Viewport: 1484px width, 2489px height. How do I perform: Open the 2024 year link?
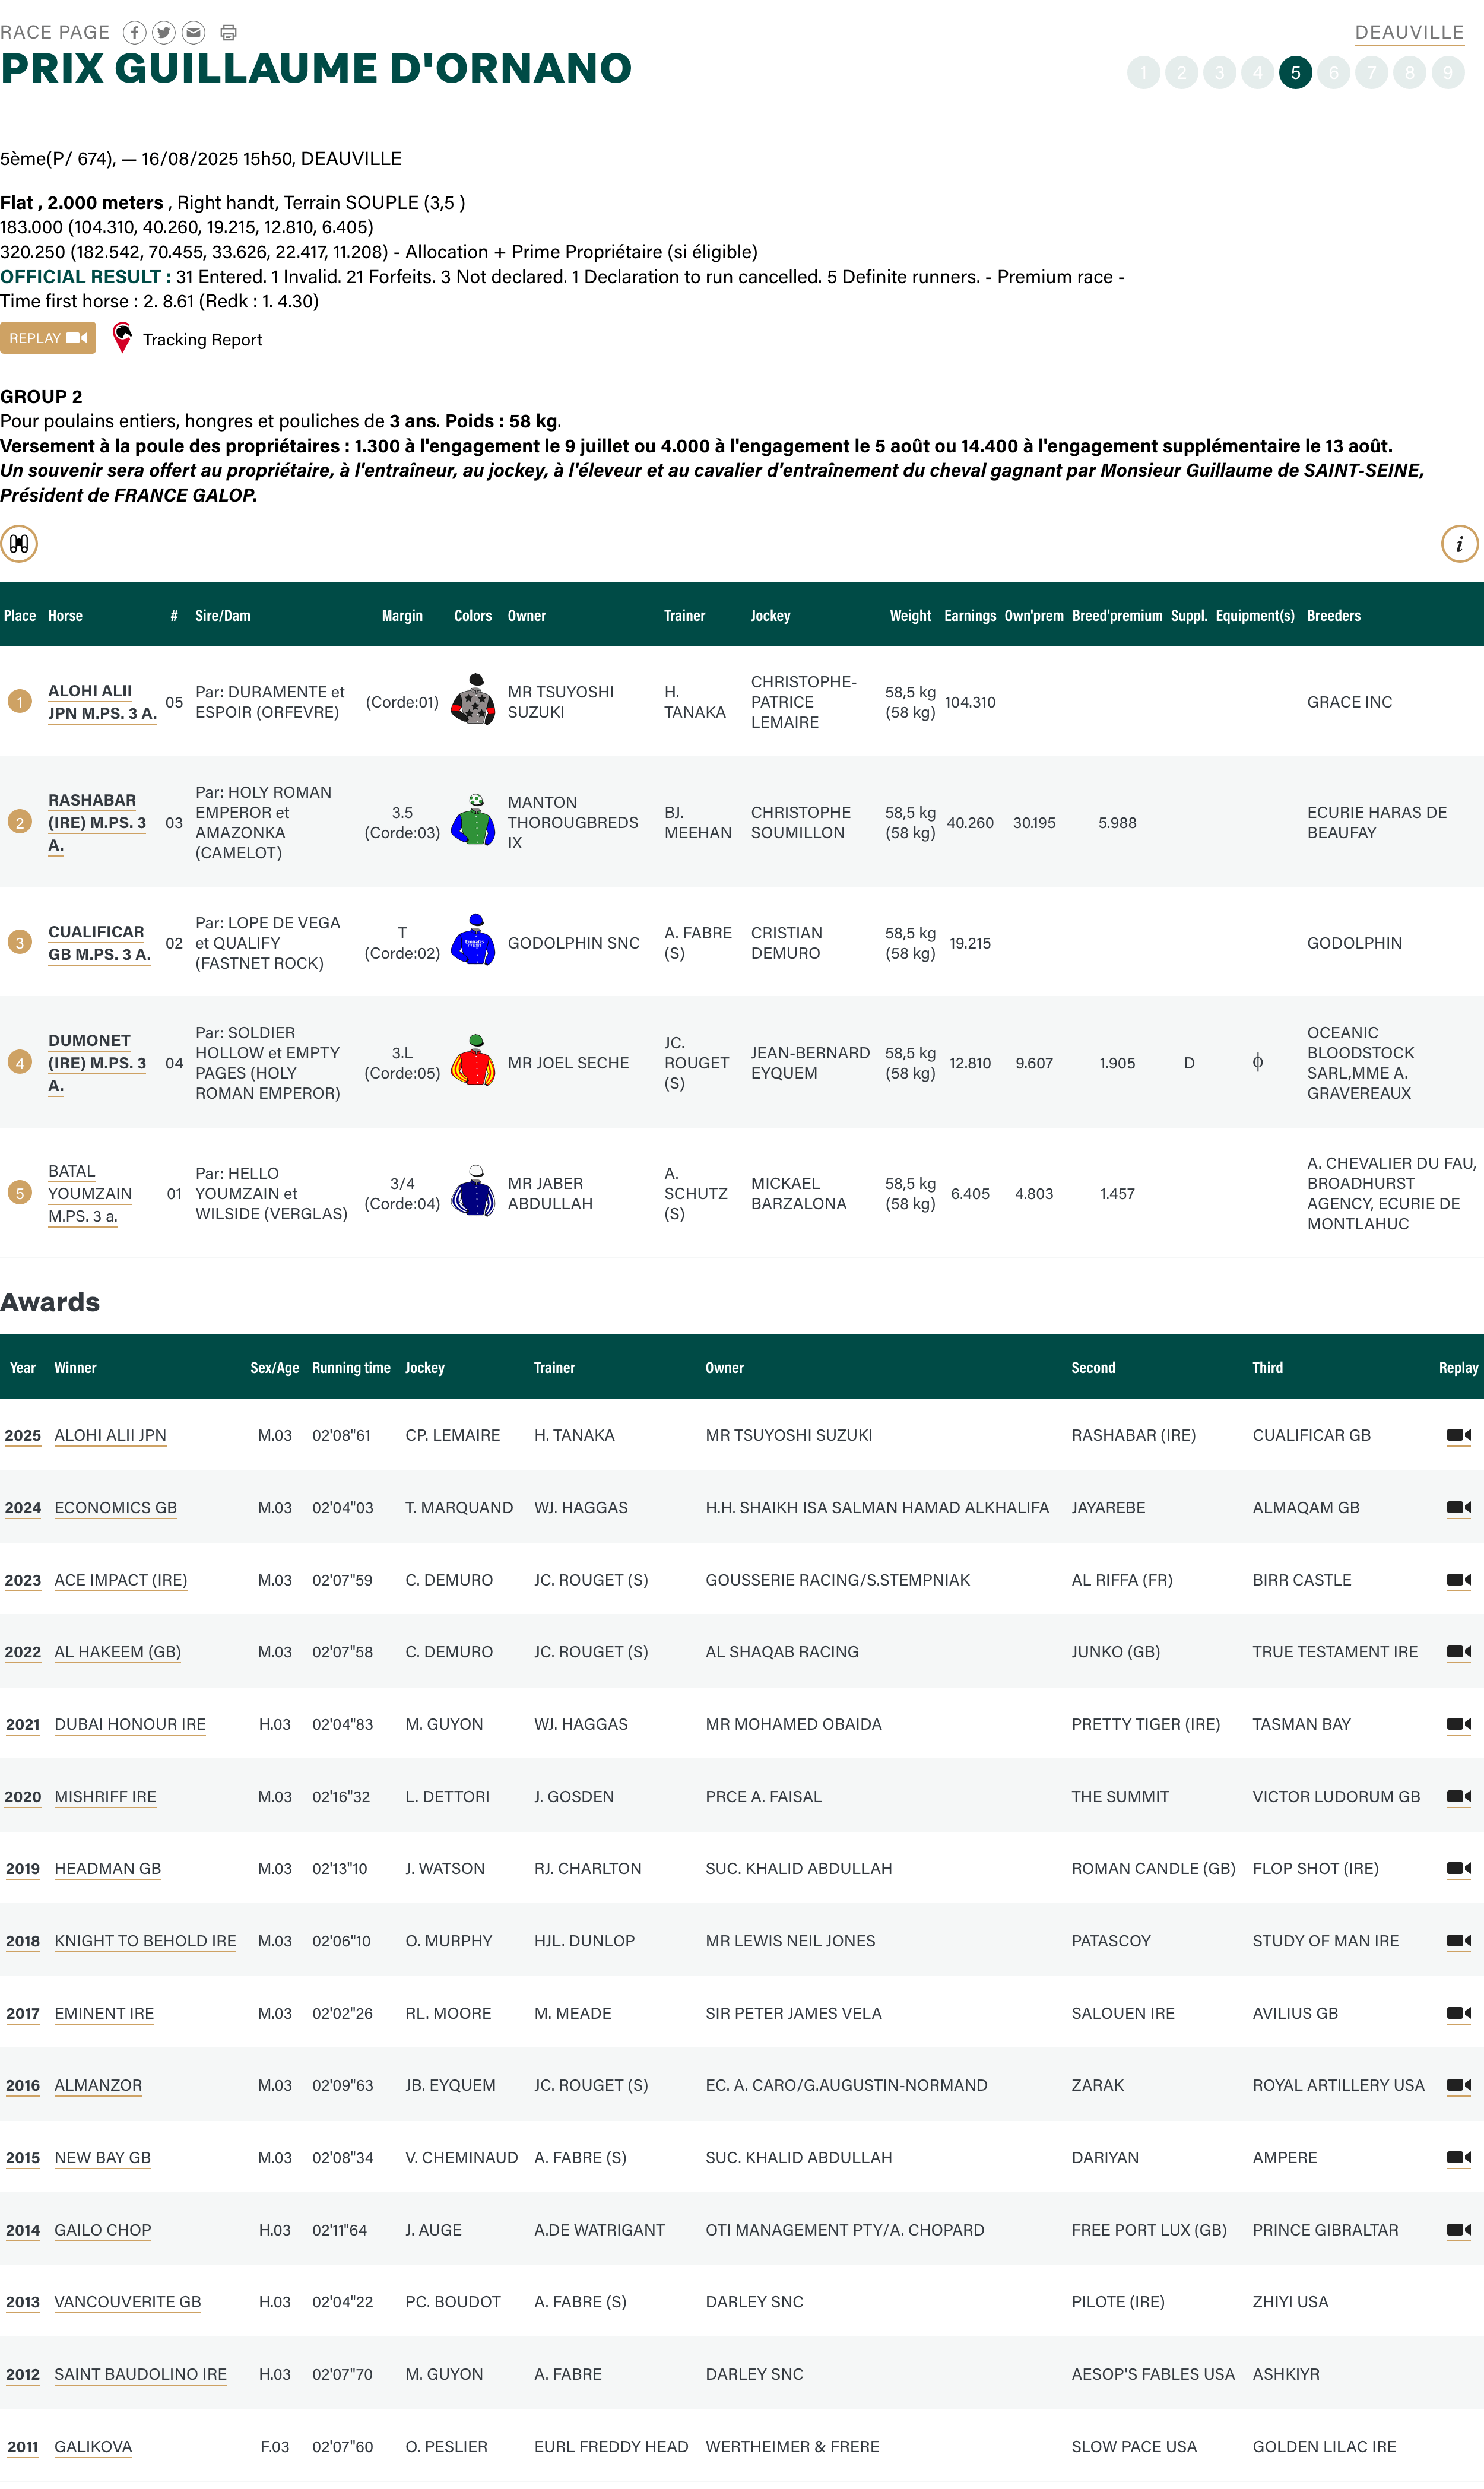23,1508
